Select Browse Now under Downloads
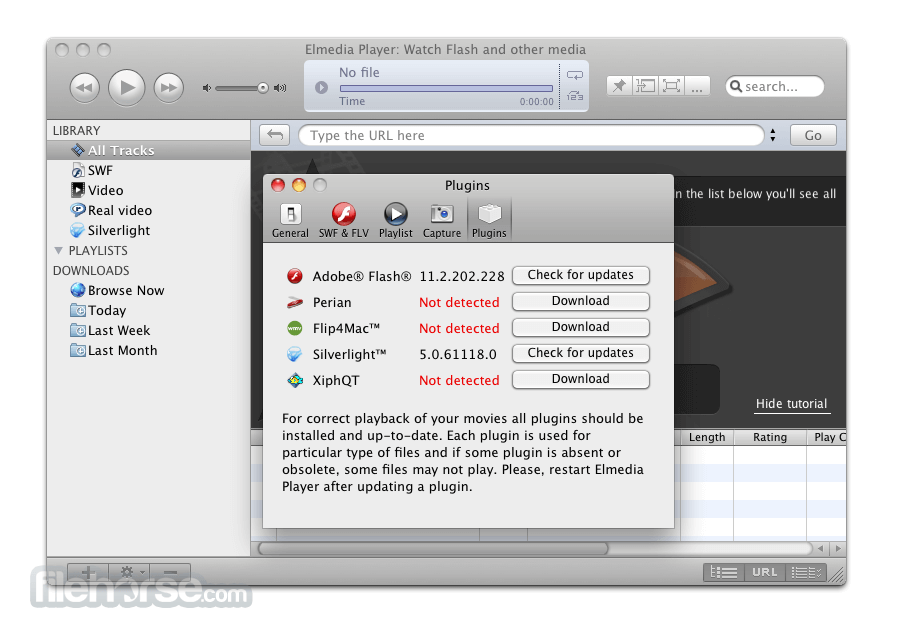The width and height of the screenshot is (900, 638). (x=149, y=290)
